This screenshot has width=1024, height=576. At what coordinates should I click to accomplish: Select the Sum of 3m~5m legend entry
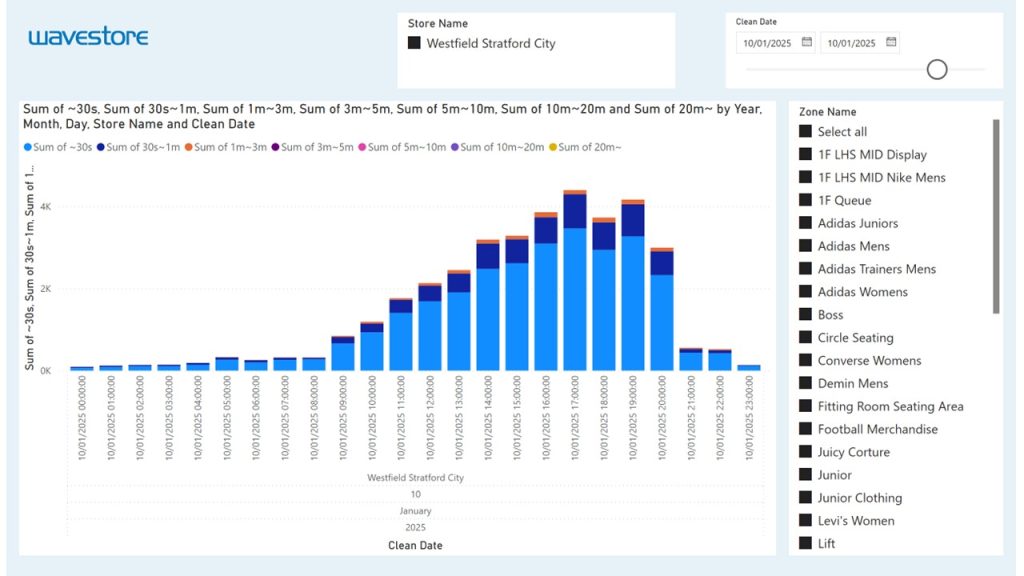click(313, 147)
